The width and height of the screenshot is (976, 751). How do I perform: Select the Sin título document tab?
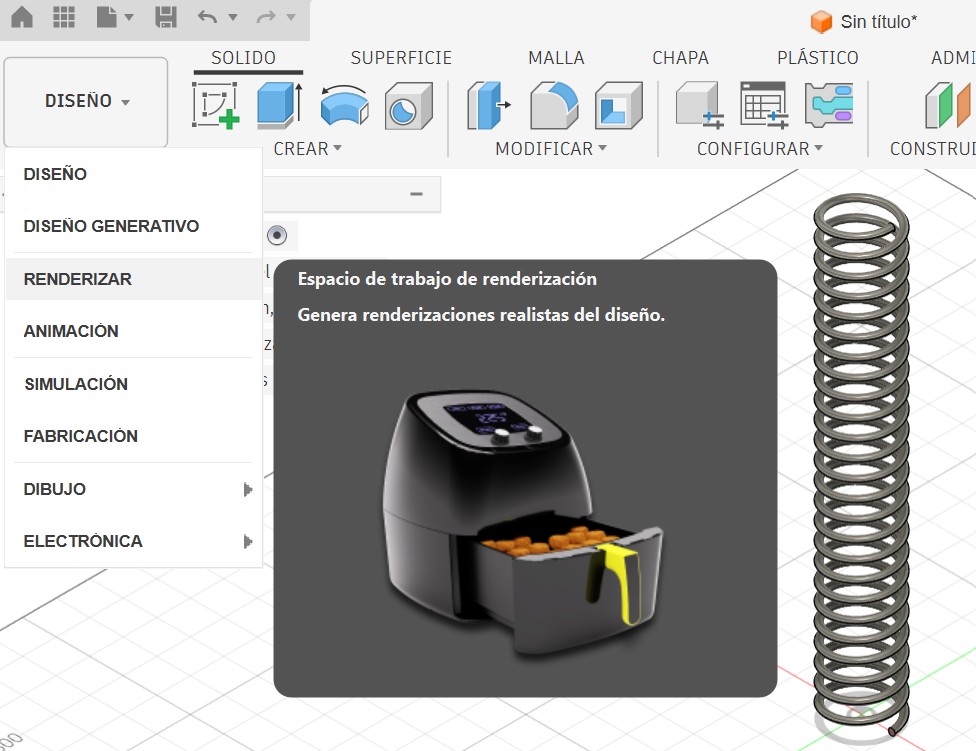878,22
